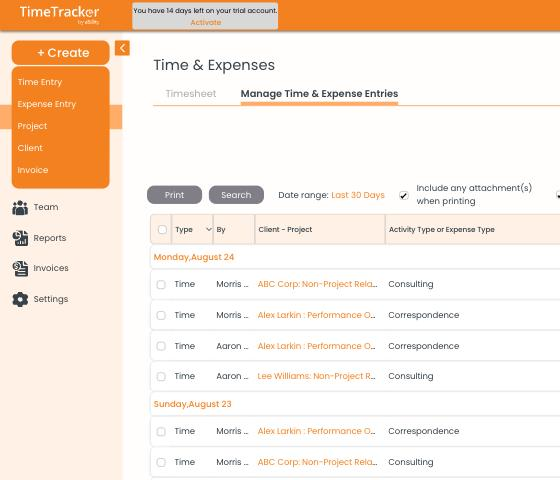Image resolution: width=560 pixels, height=480 pixels.
Task: Open Settings in the sidebar
Action: 51,299
